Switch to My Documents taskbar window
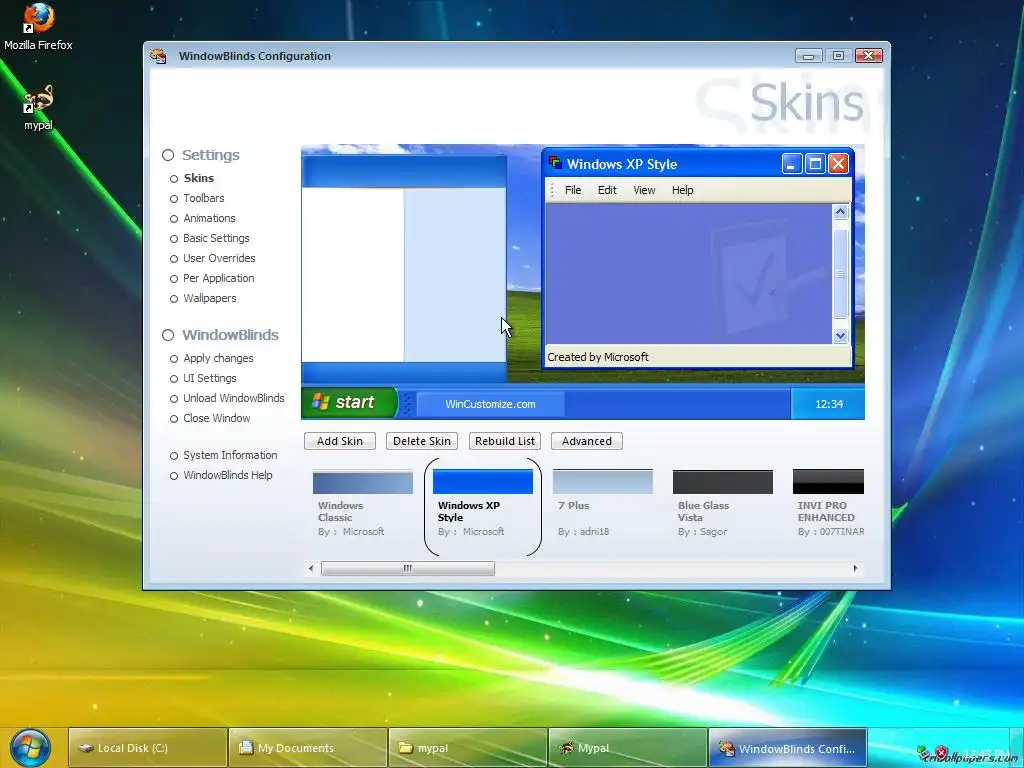This screenshot has width=1024, height=768. tap(308, 748)
